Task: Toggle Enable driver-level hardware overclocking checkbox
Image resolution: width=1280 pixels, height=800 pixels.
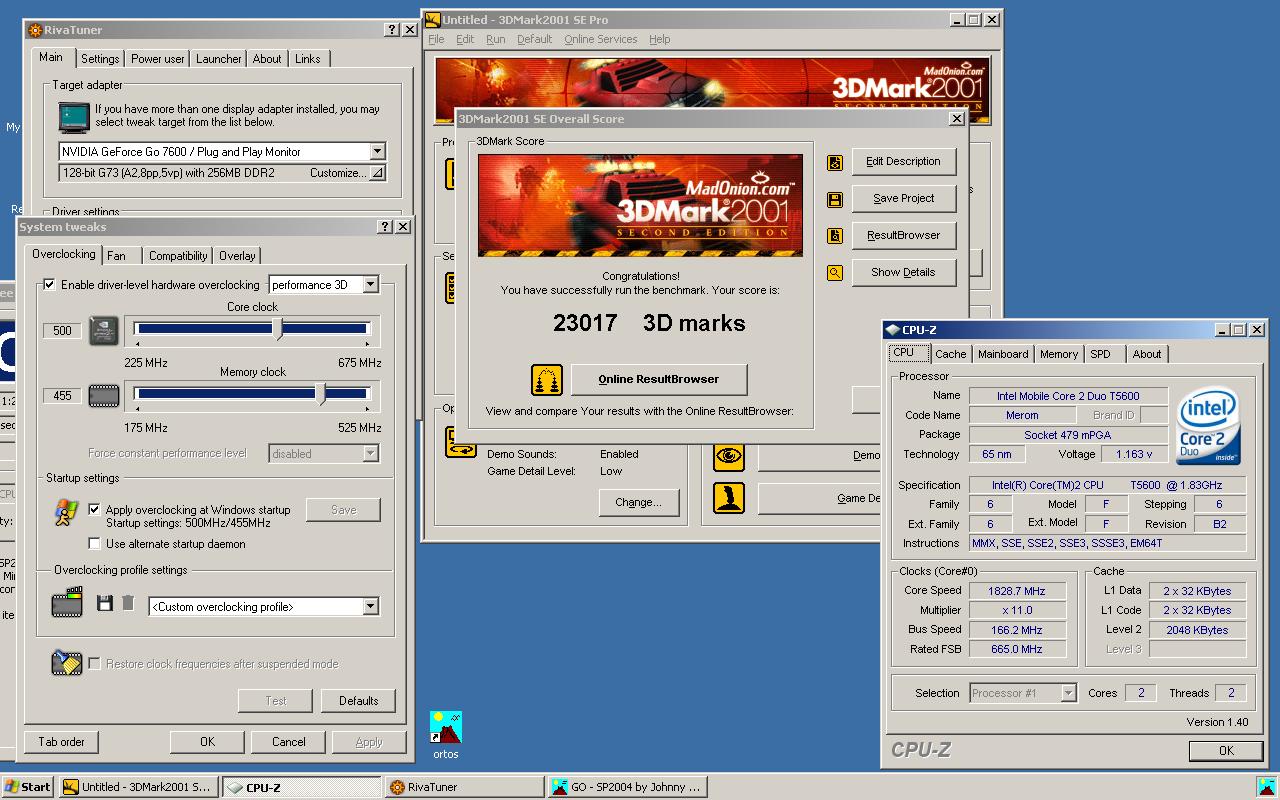Action: click(50, 285)
